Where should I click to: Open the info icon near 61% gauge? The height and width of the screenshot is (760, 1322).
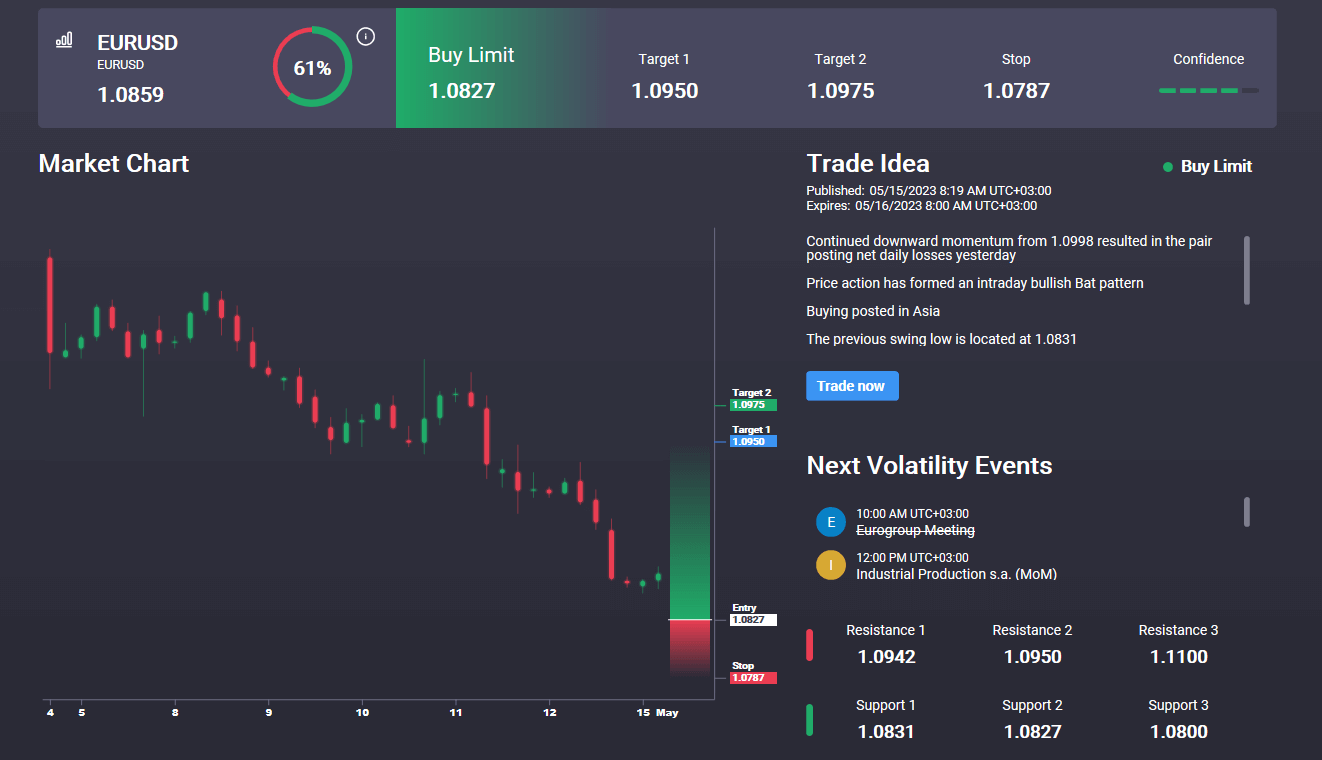tap(366, 37)
